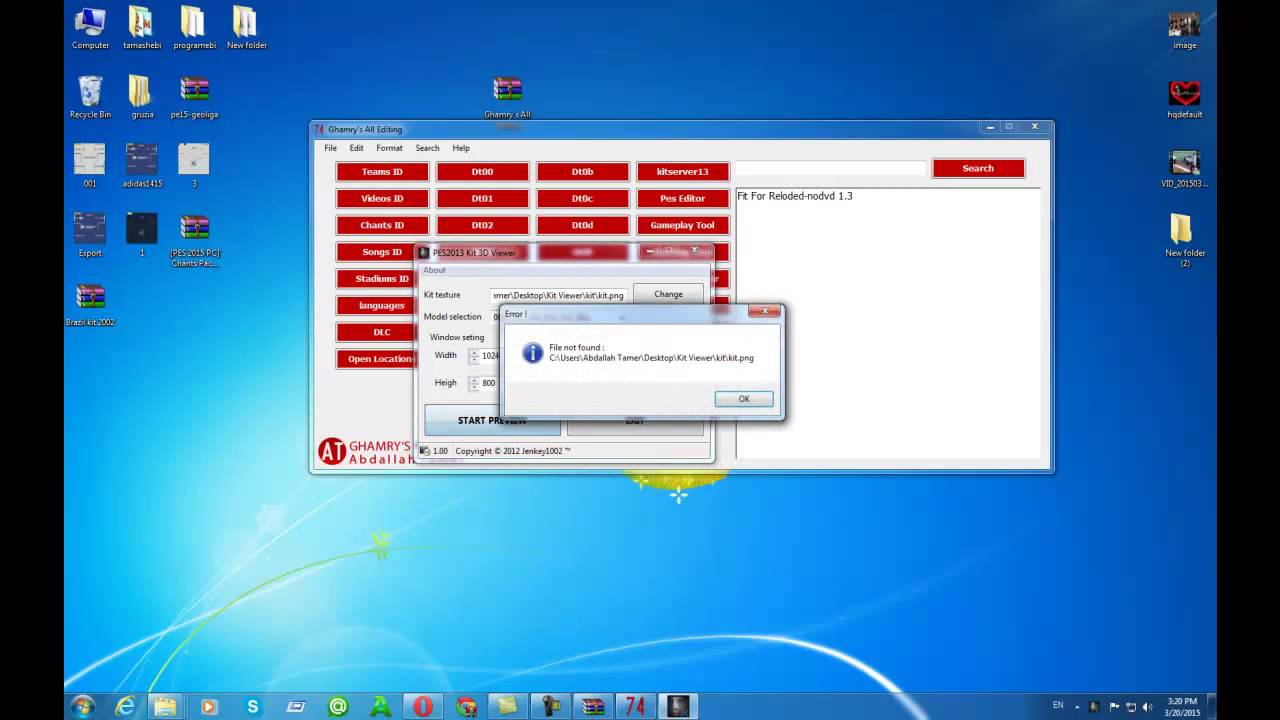The image size is (1280, 720).
Task: Select Ghamry's All archive desktop icon
Action: pos(507,98)
